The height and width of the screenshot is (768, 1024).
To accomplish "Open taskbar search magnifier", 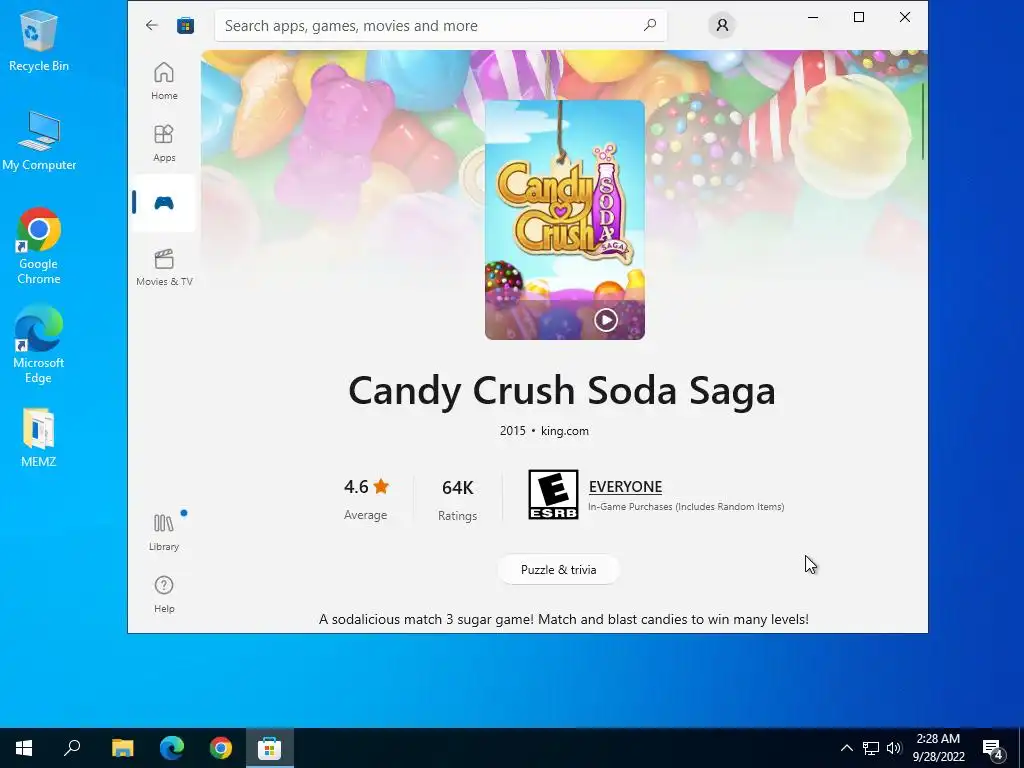I will [x=72, y=748].
